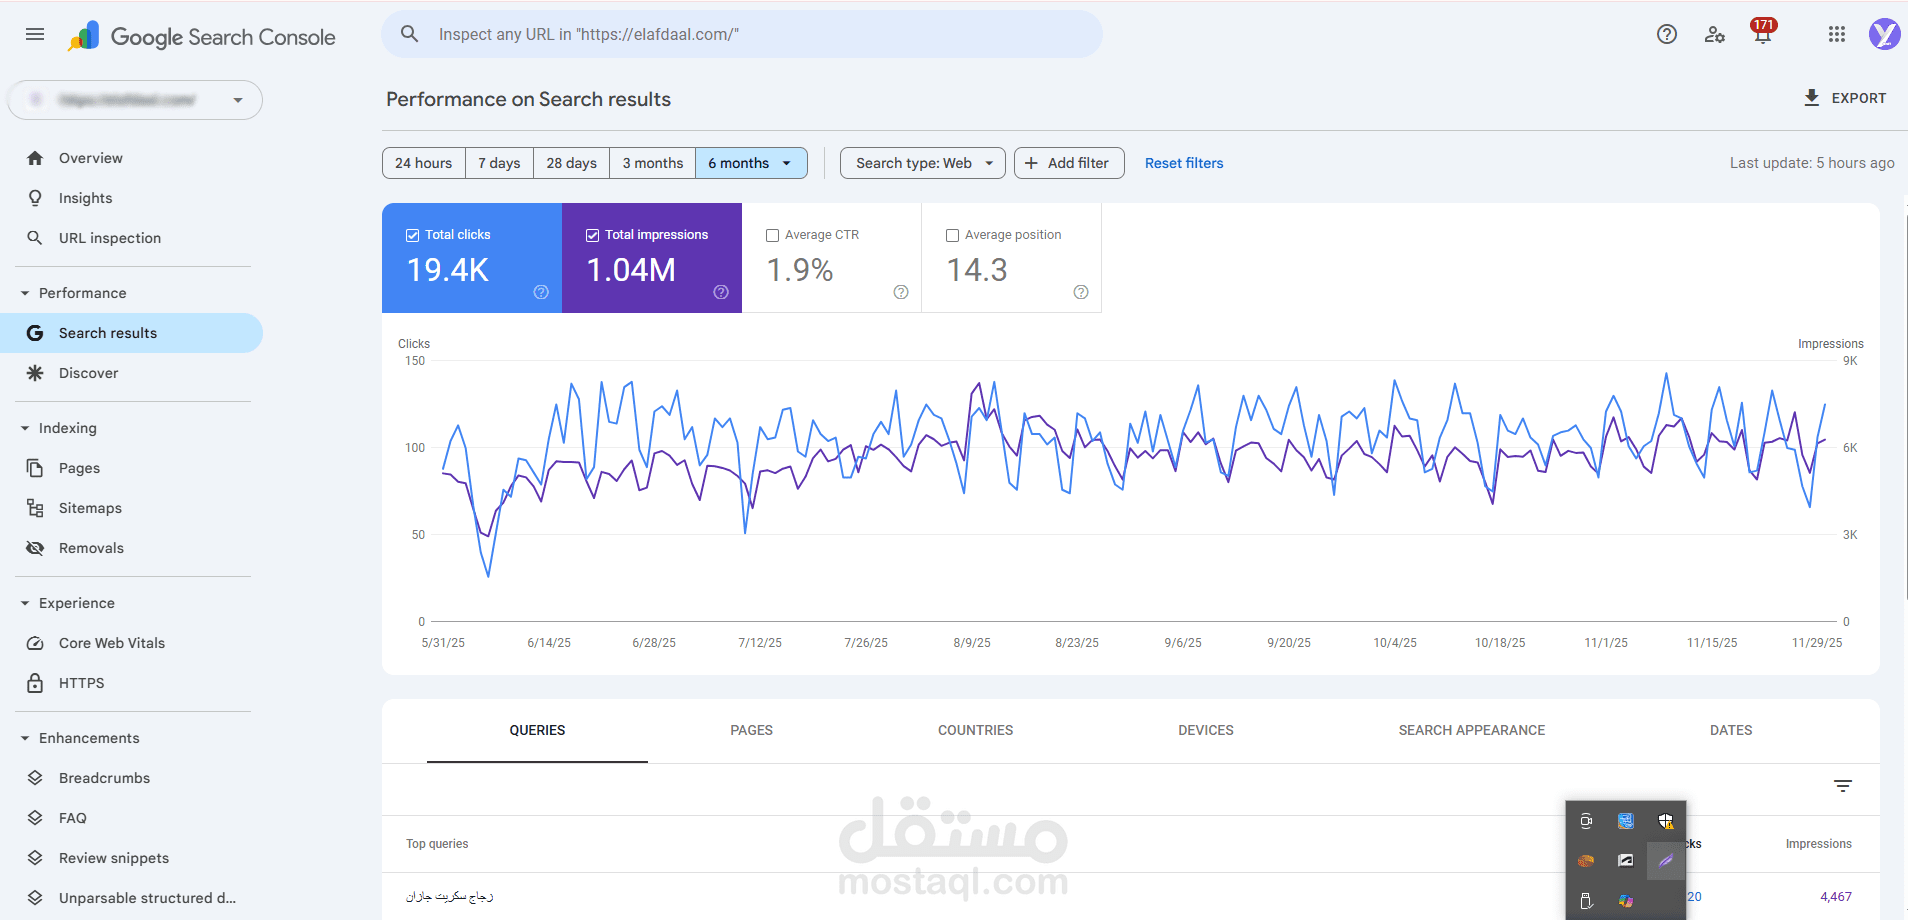The width and height of the screenshot is (1908, 920).
Task: Collapse the Performance sidebar section
Action: point(25,293)
